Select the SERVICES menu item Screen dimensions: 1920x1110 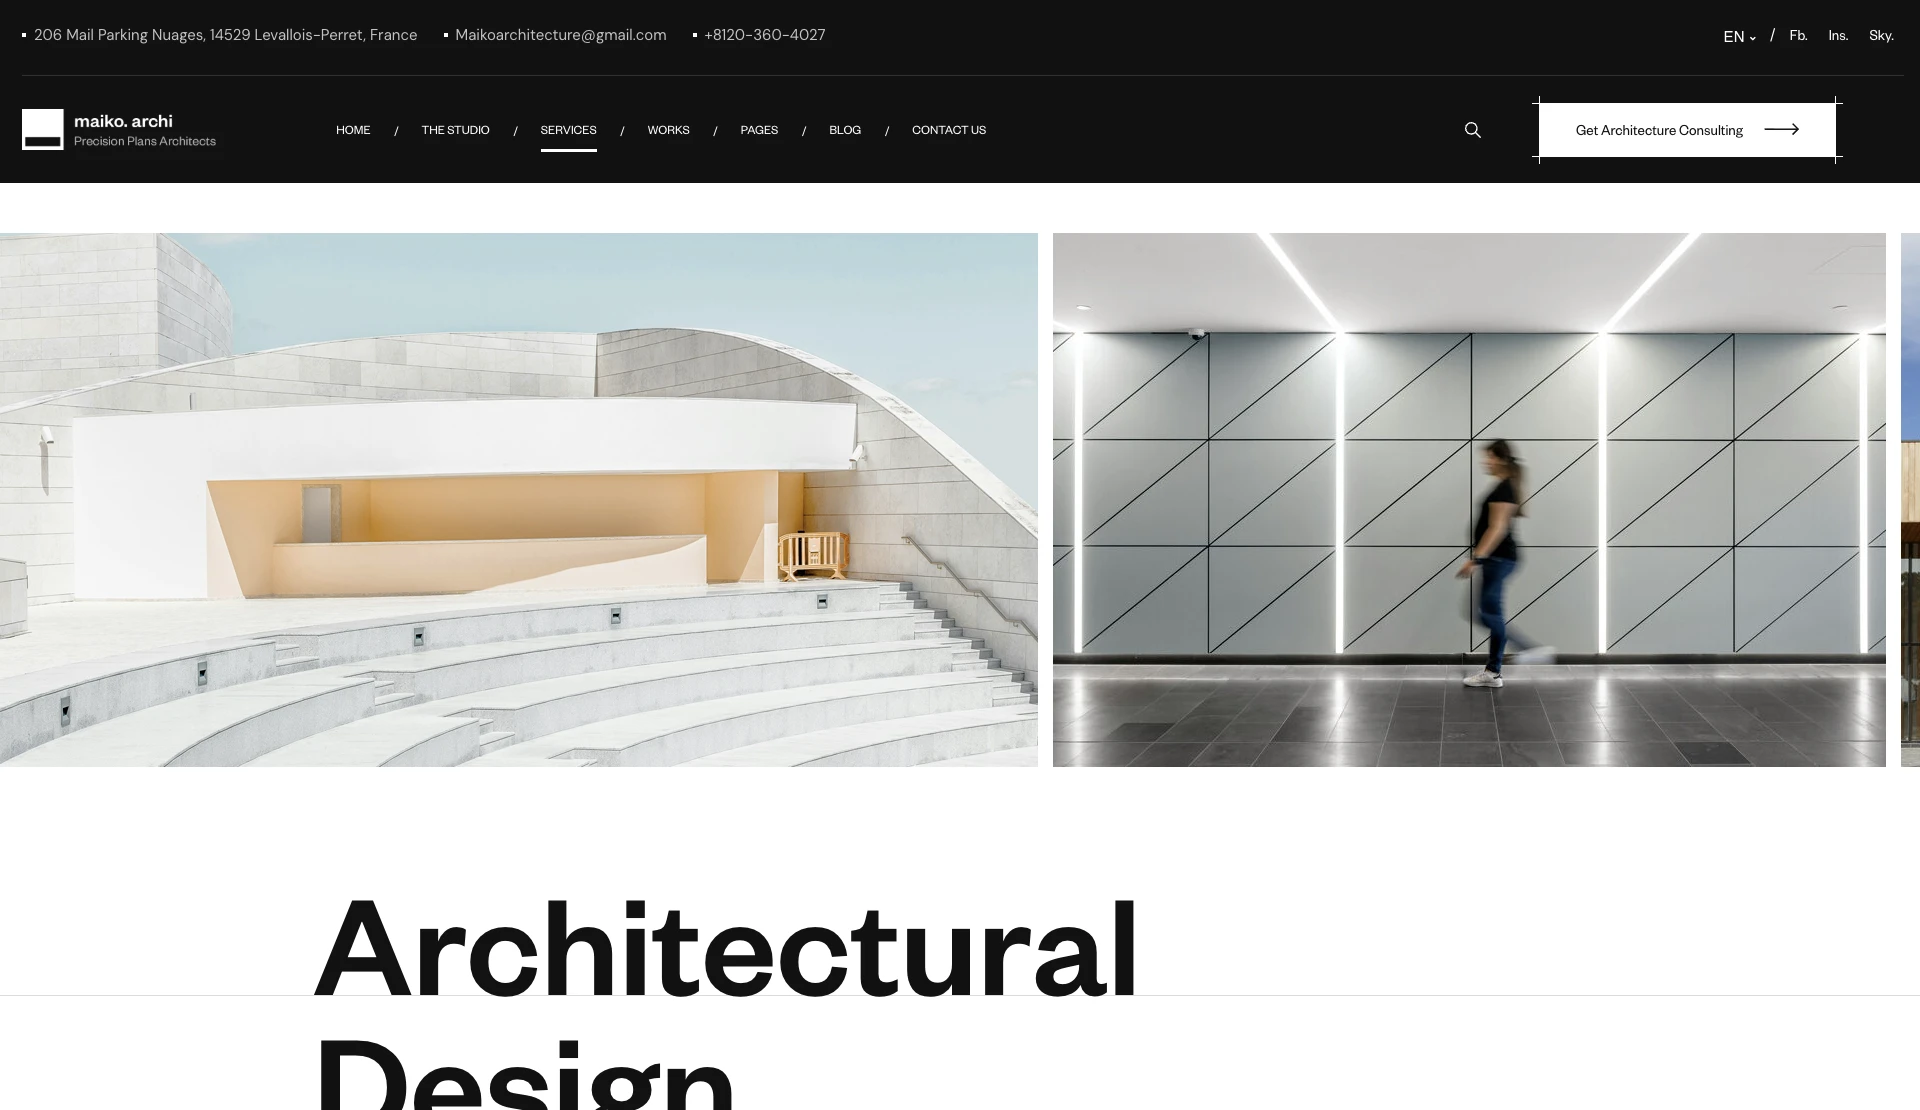click(x=568, y=130)
